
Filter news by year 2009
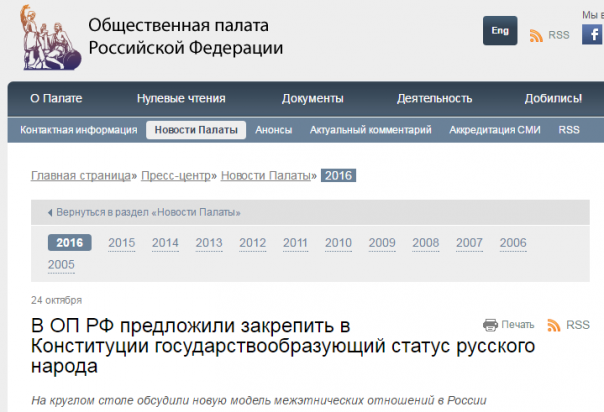pos(382,243)
